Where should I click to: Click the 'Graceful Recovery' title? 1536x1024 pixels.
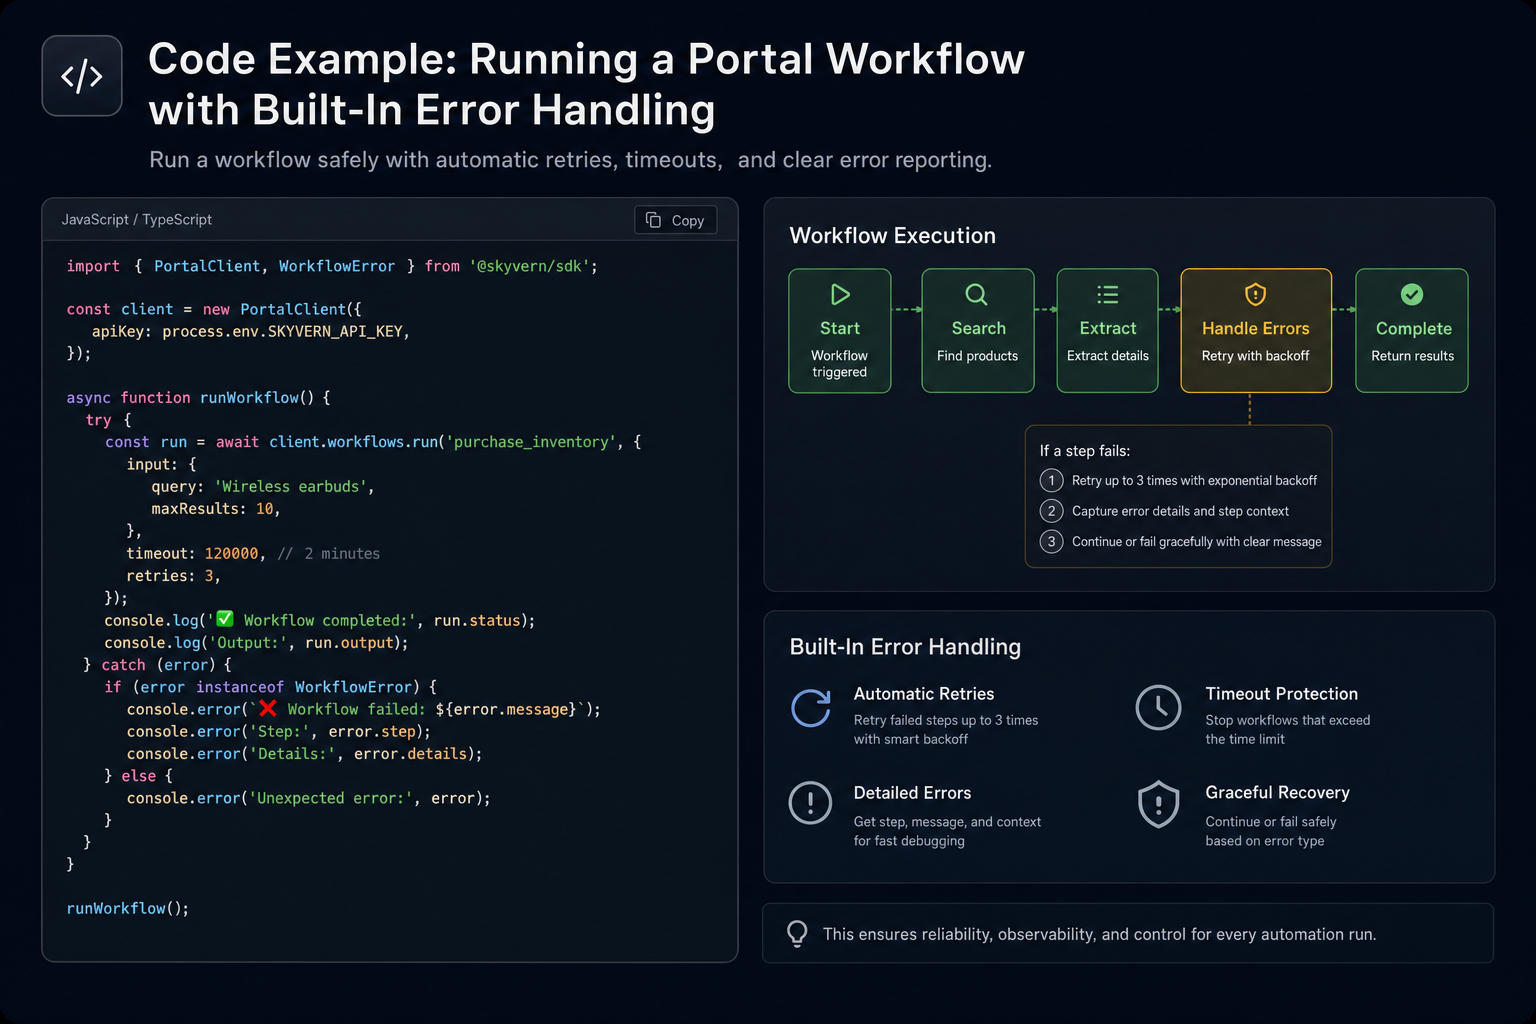(1277, 793)
